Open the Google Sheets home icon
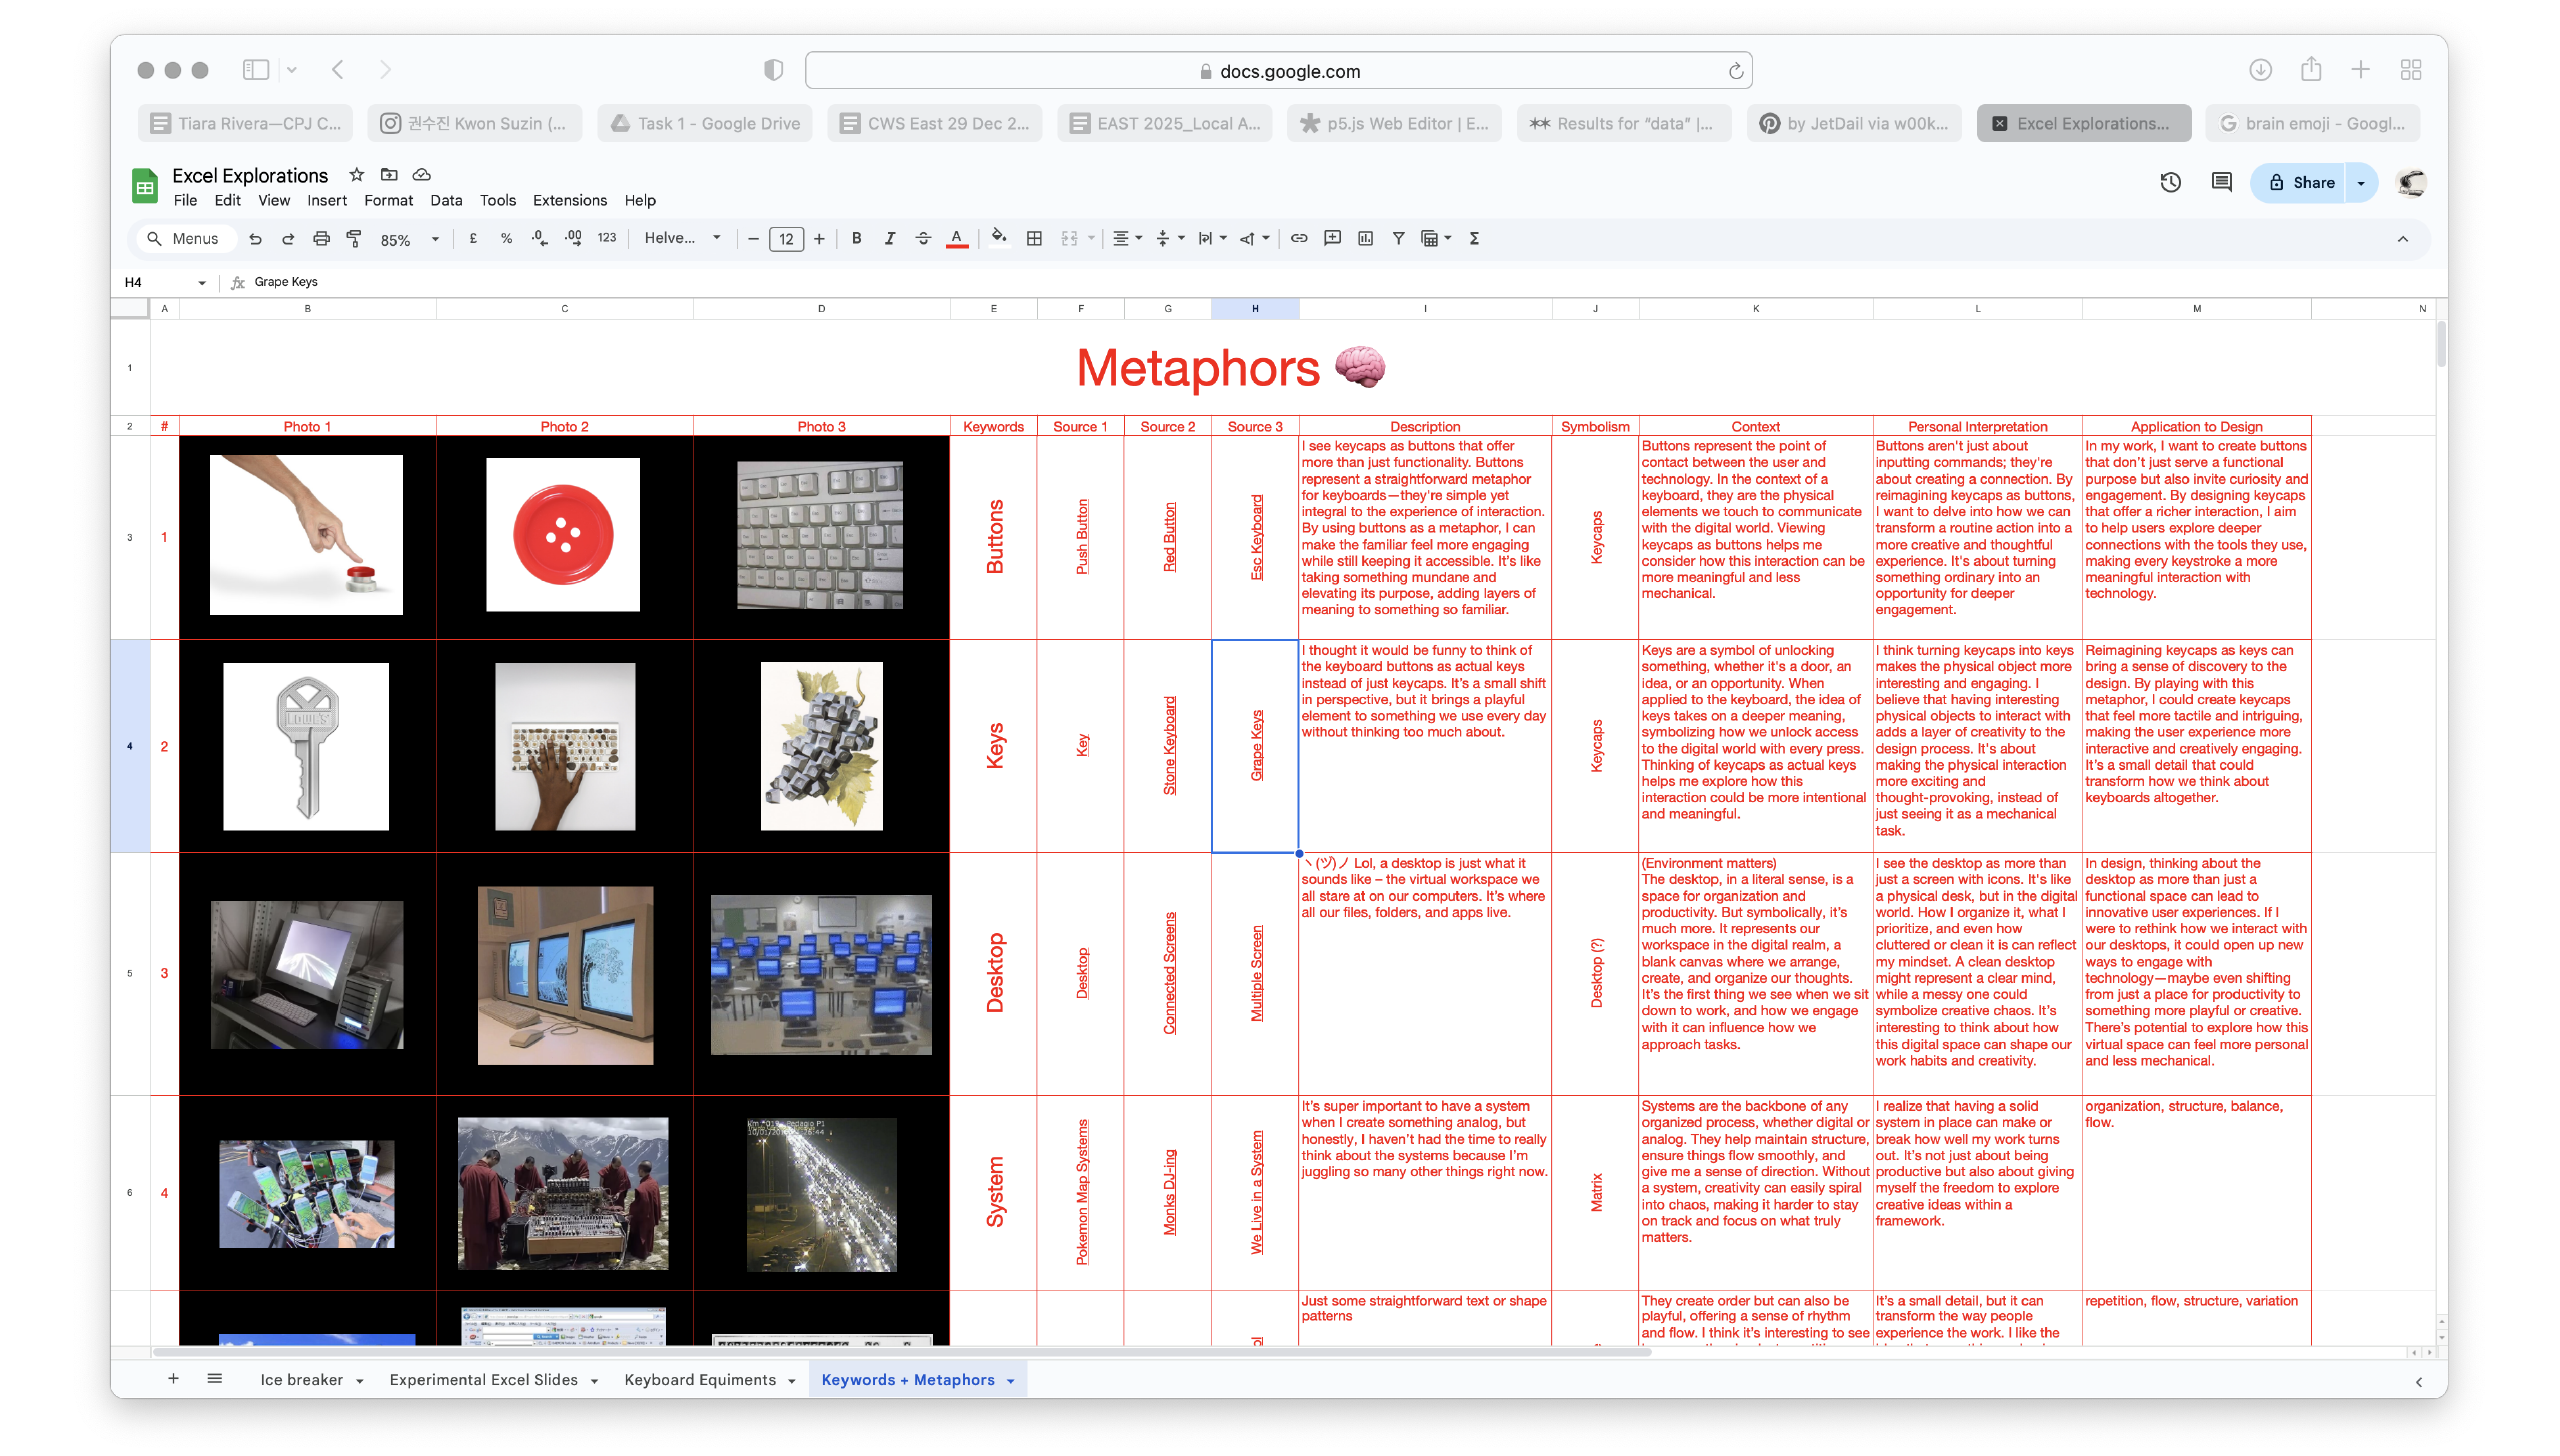 145,186
